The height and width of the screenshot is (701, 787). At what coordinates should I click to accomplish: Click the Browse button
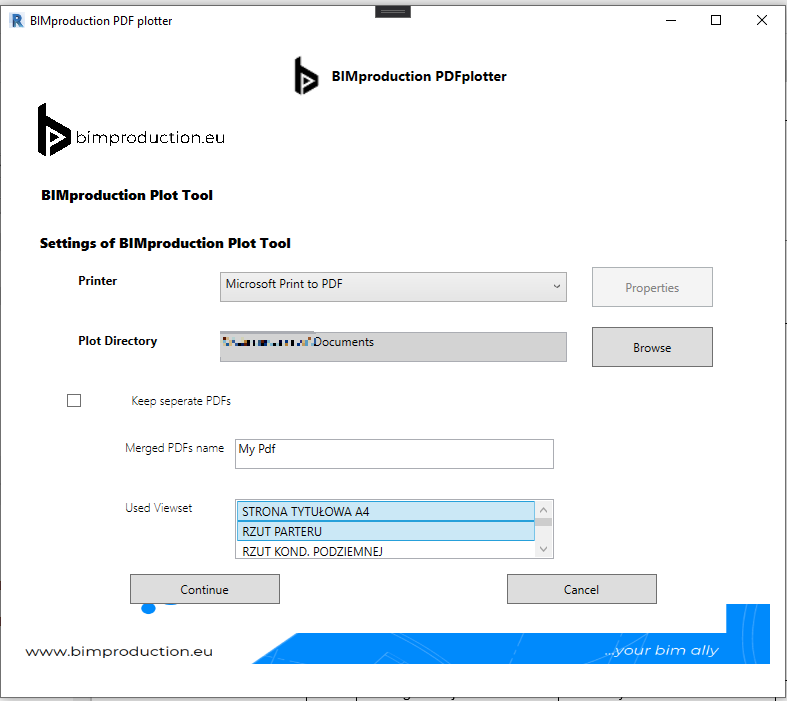pos(651,347)
